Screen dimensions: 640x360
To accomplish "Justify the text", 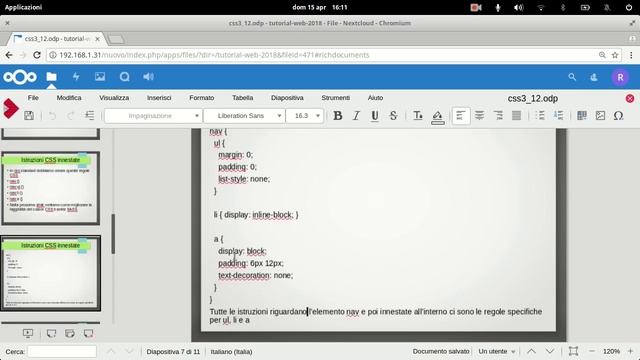I will click(516, 116).
